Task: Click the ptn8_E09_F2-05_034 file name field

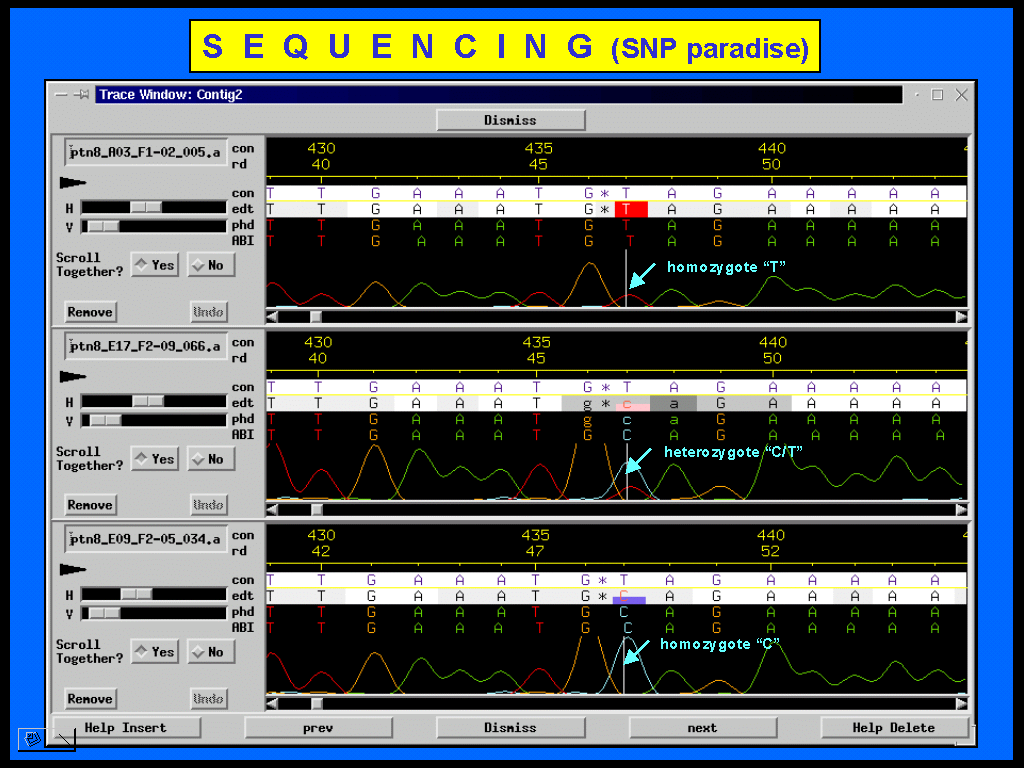Action: pos(146,539)
